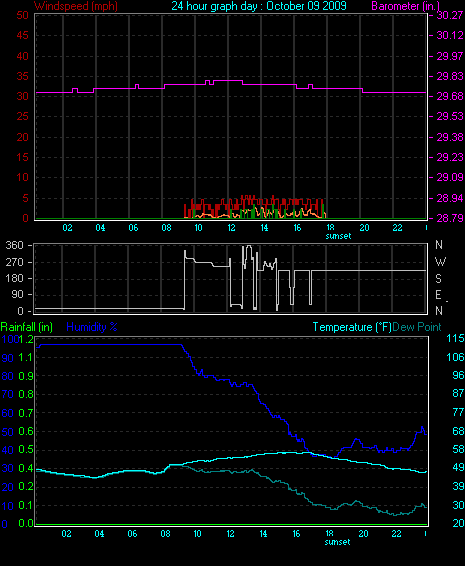465x566 pixels.
Task: Click temperature axis value 96
Action: click(458, 375)
